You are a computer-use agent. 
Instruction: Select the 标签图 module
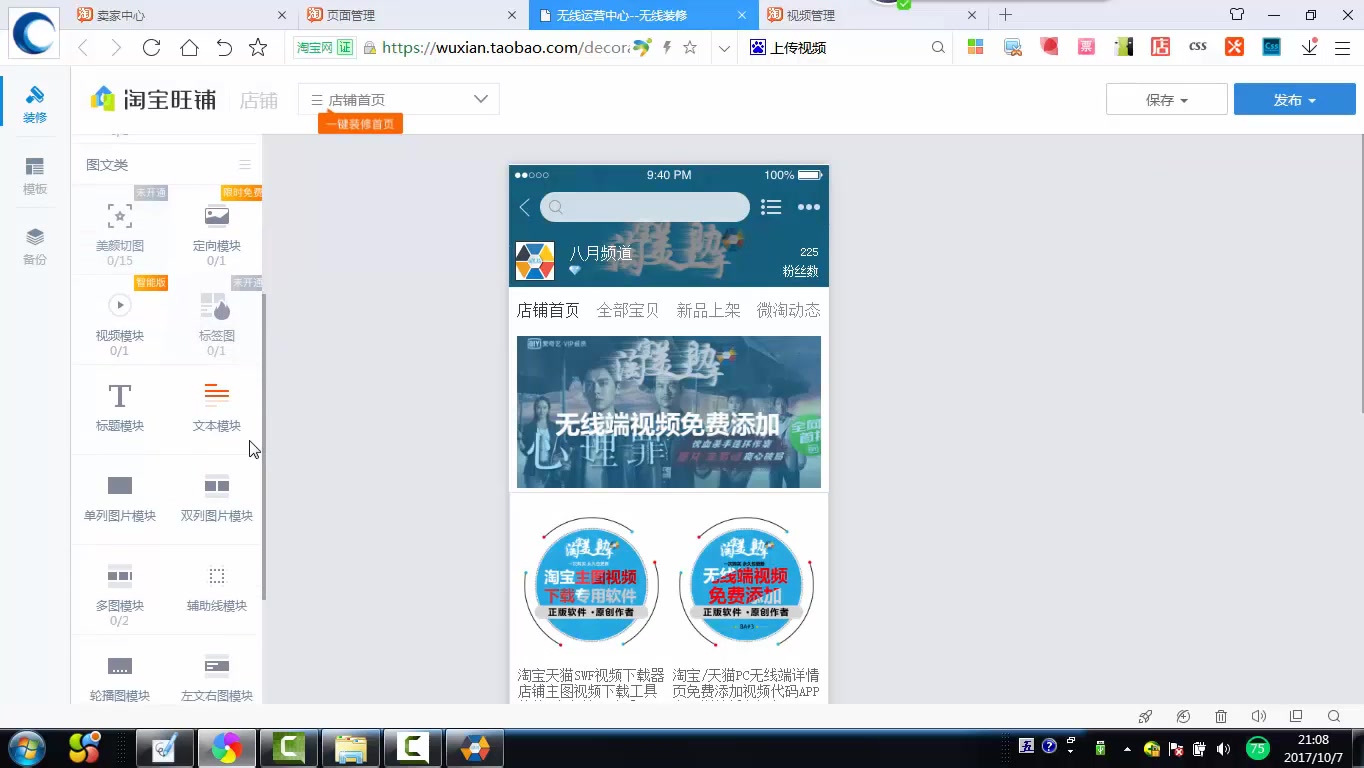[x=217, y=320]
